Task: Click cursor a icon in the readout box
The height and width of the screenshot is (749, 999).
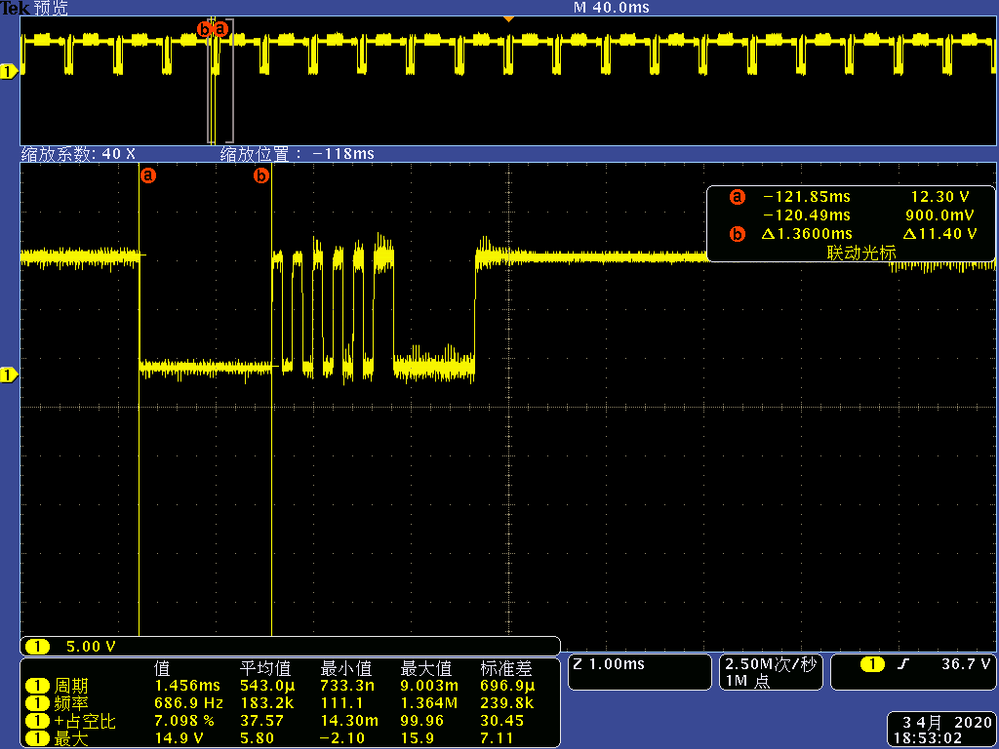Action: [x=737, y=197]
